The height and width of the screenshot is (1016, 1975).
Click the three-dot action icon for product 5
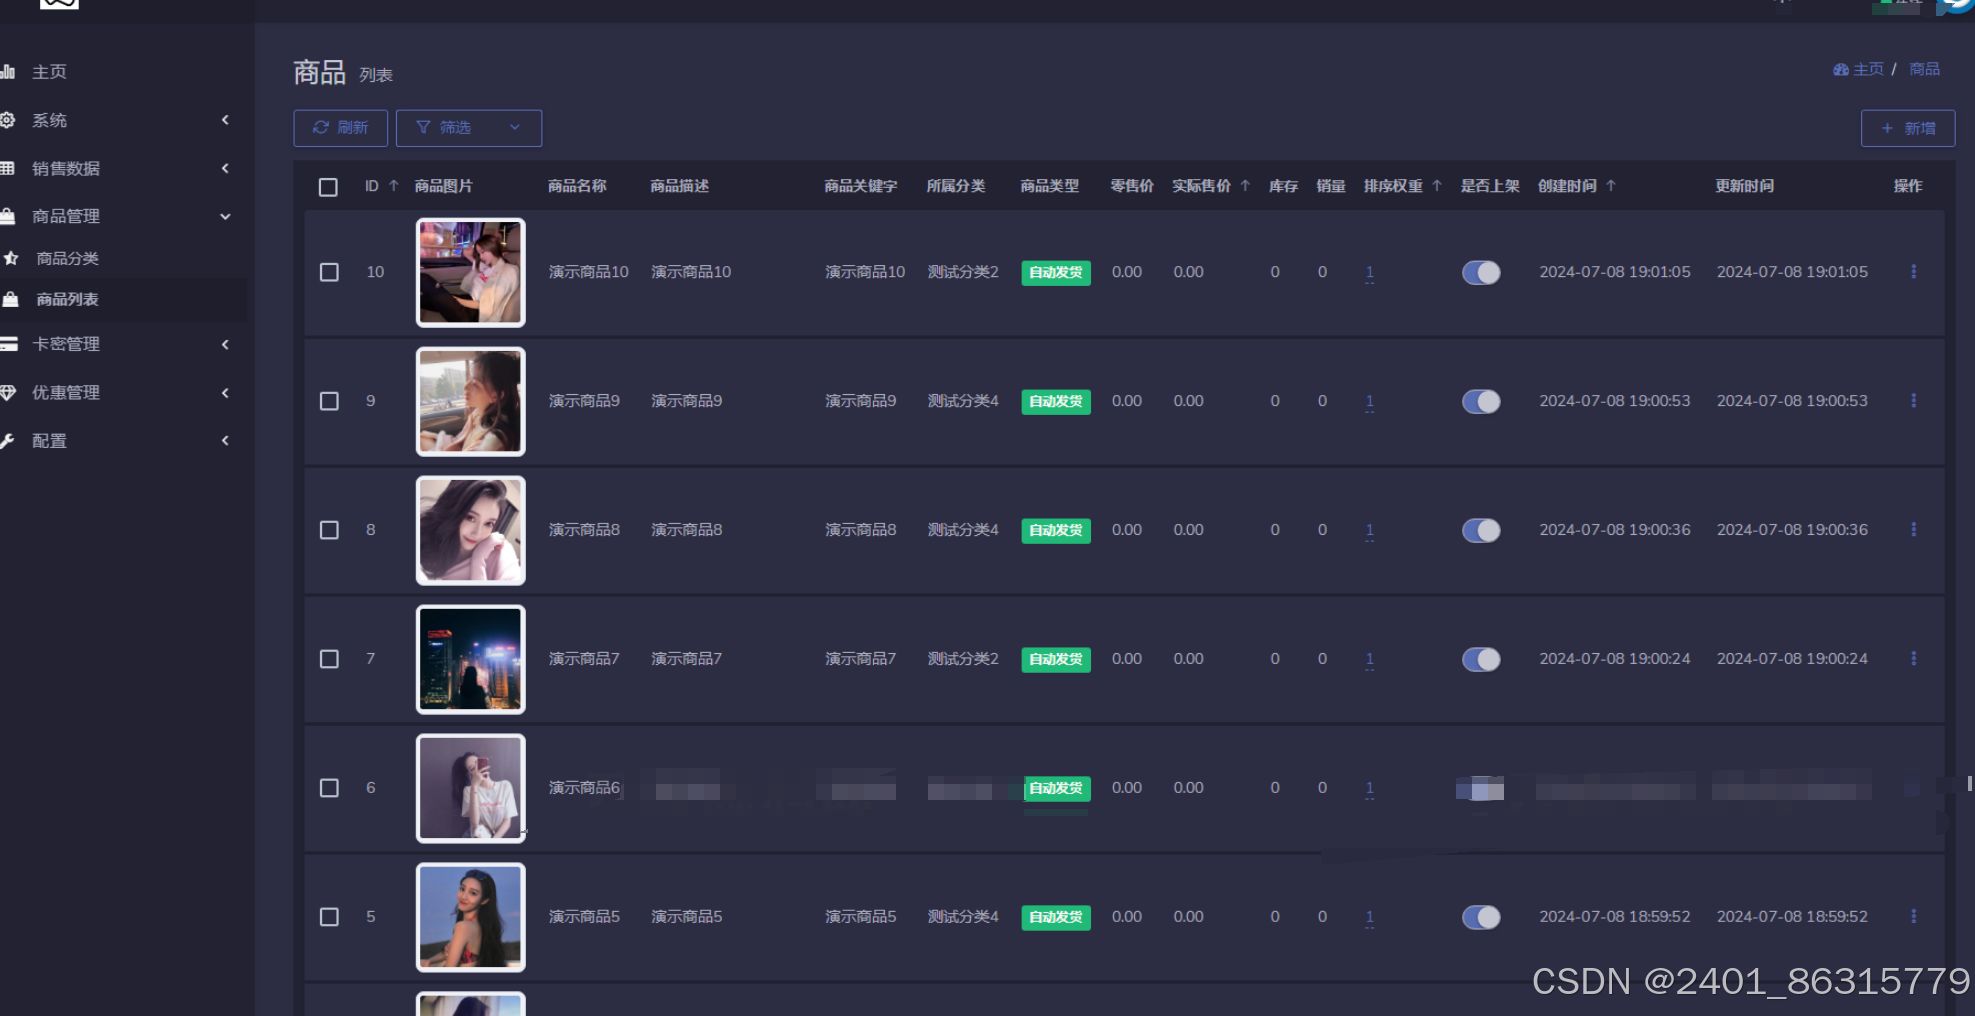pos(1913,917)
